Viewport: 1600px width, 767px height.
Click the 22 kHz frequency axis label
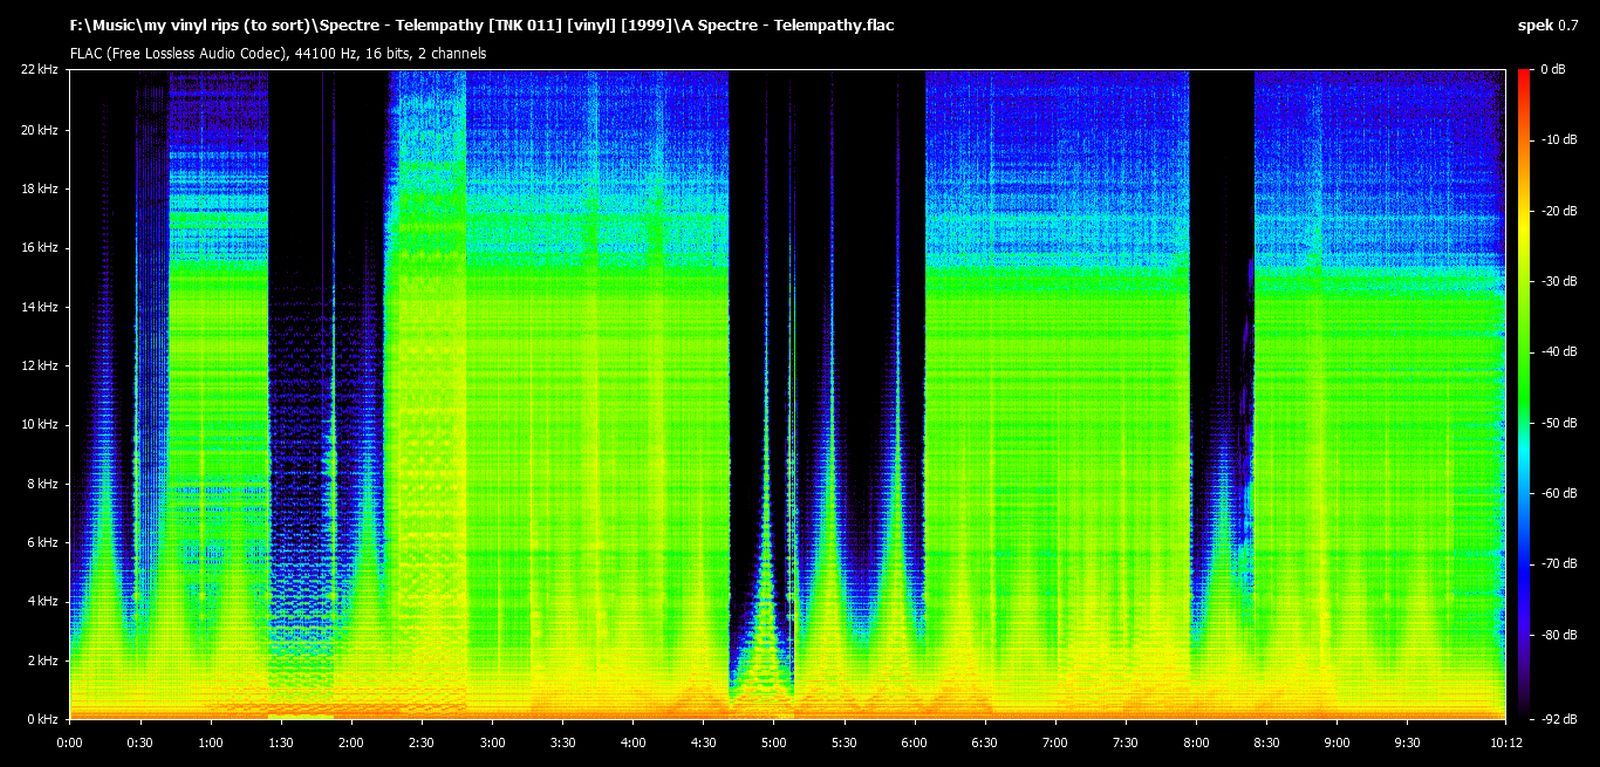pyautogui.click(x=40, y=70)
